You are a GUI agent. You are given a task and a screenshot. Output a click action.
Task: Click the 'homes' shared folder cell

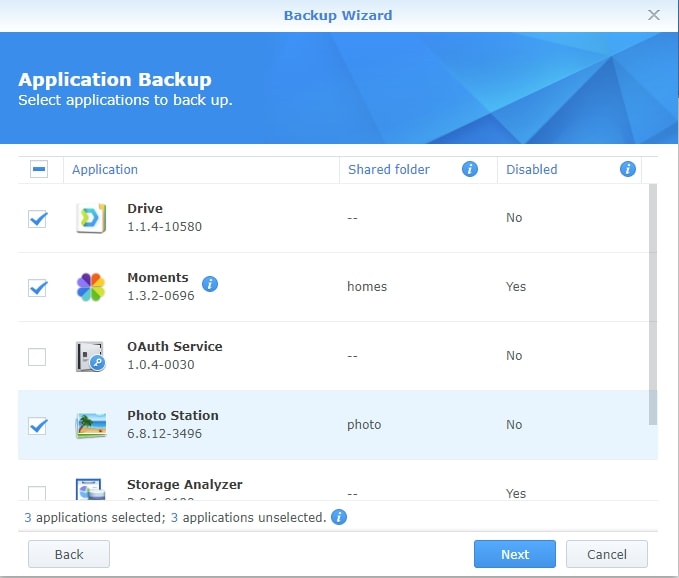click(367, 287)
